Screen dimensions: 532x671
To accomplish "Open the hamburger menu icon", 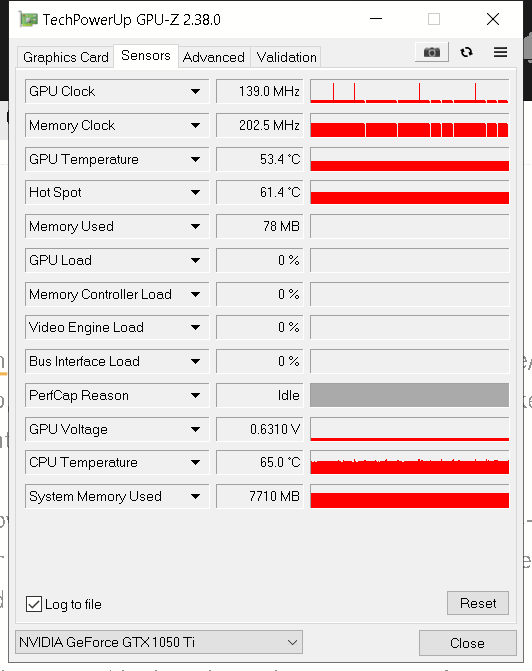I will [x=500, y=52].
